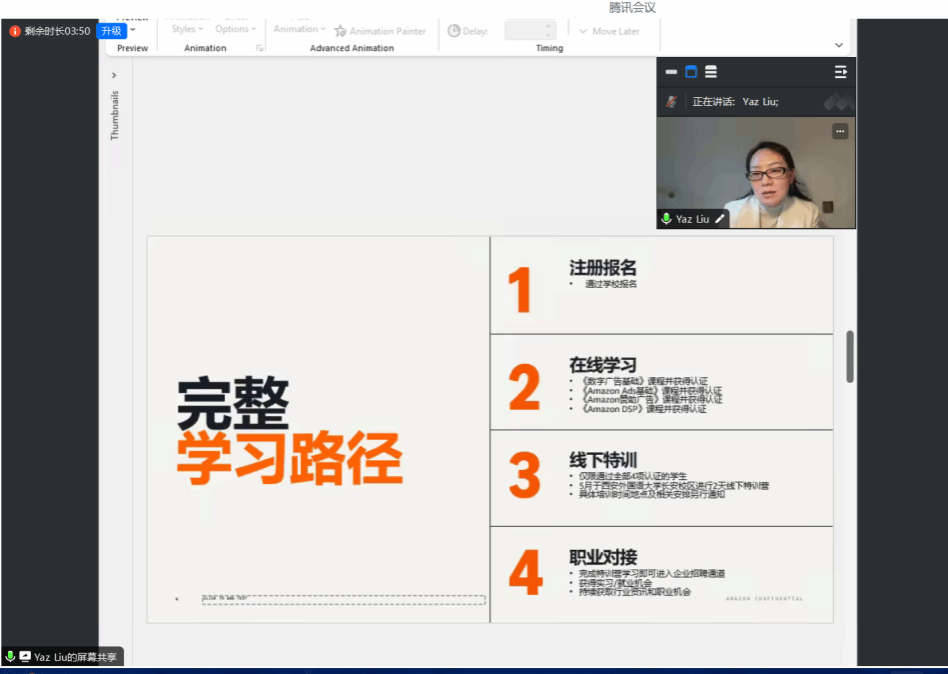Click the screen sharing icon in the status label

[25, 657]
